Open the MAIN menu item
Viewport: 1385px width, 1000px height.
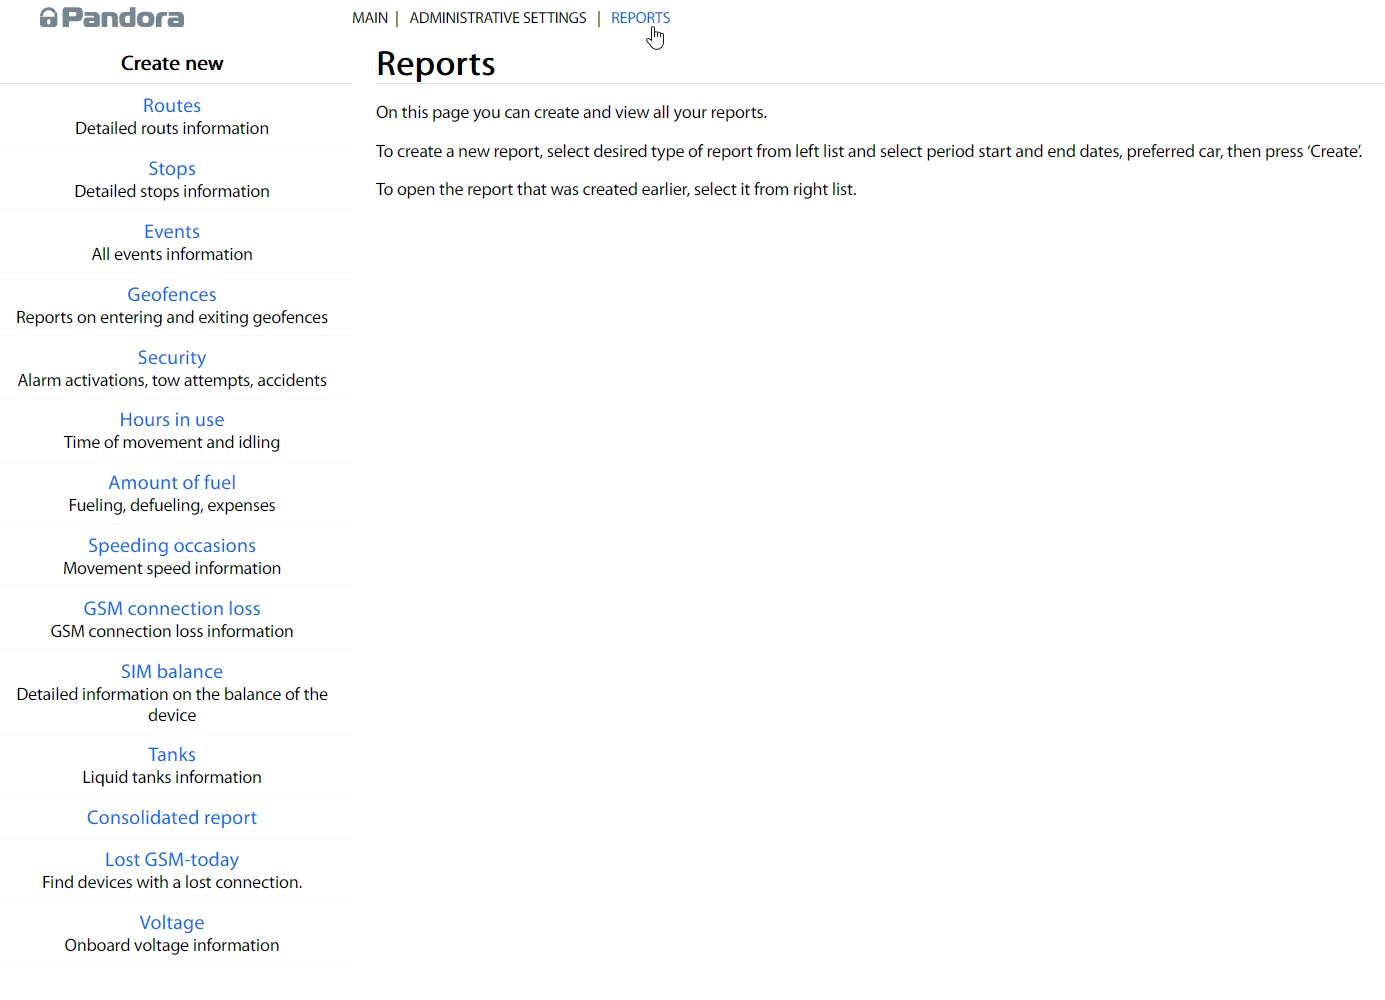point(370,18)
